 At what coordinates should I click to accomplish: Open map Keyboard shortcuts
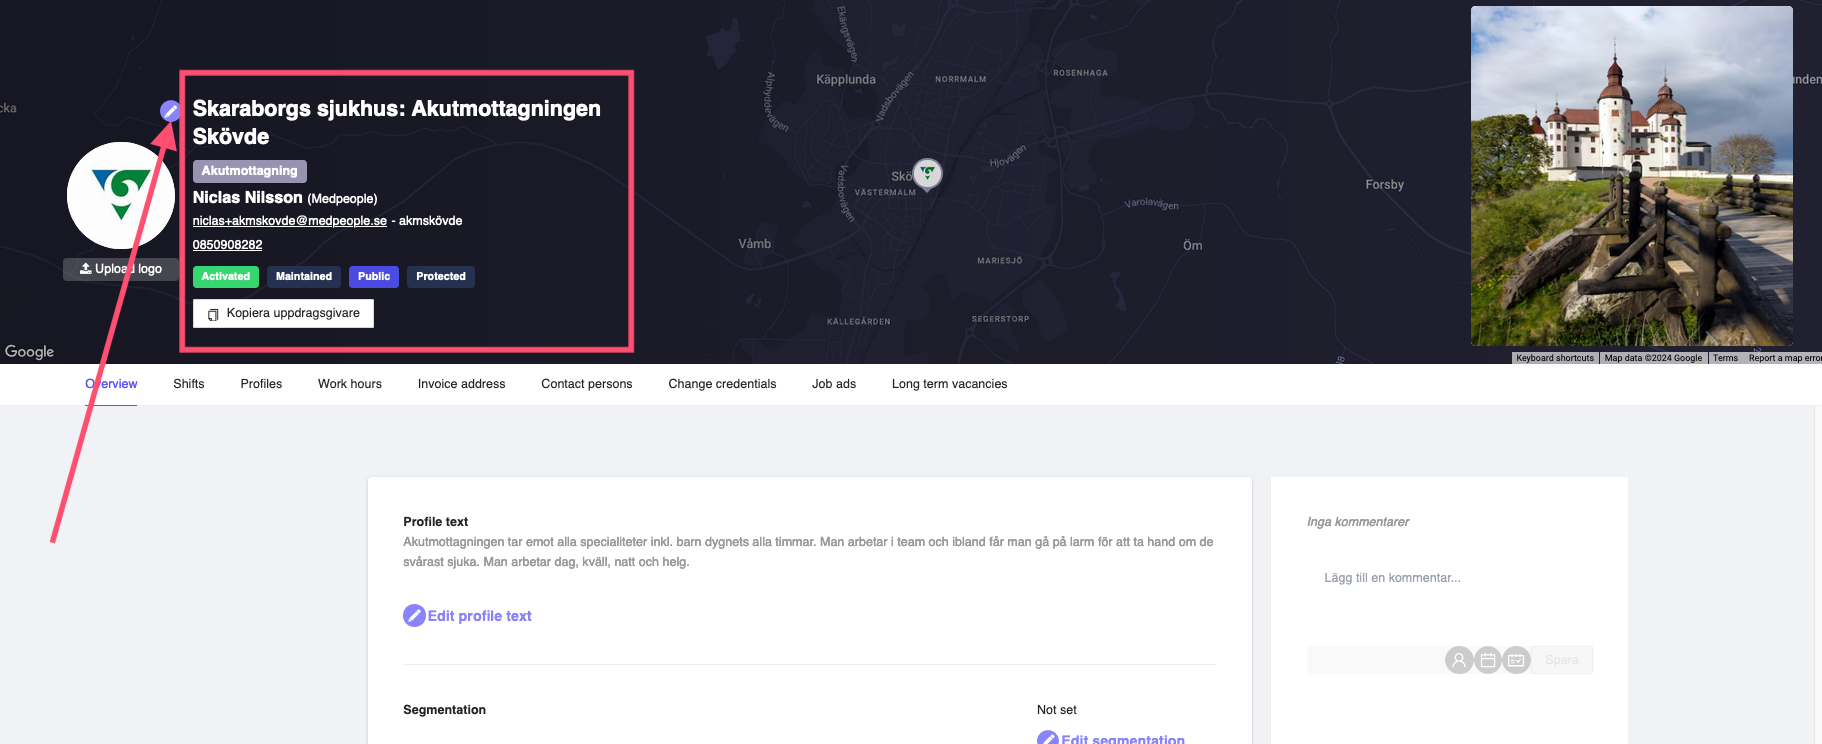click(x=1555, y=358)
